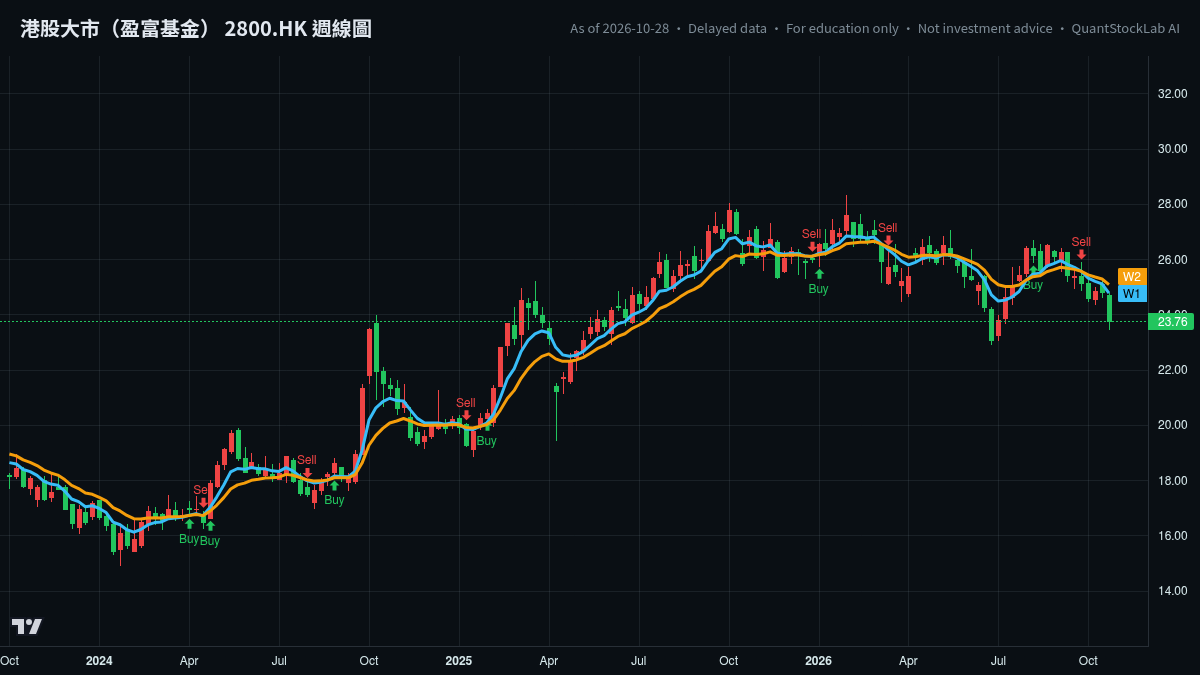Select the Sell marker of March 2026
Viewport: 1200px width, 675px height.
888,233
